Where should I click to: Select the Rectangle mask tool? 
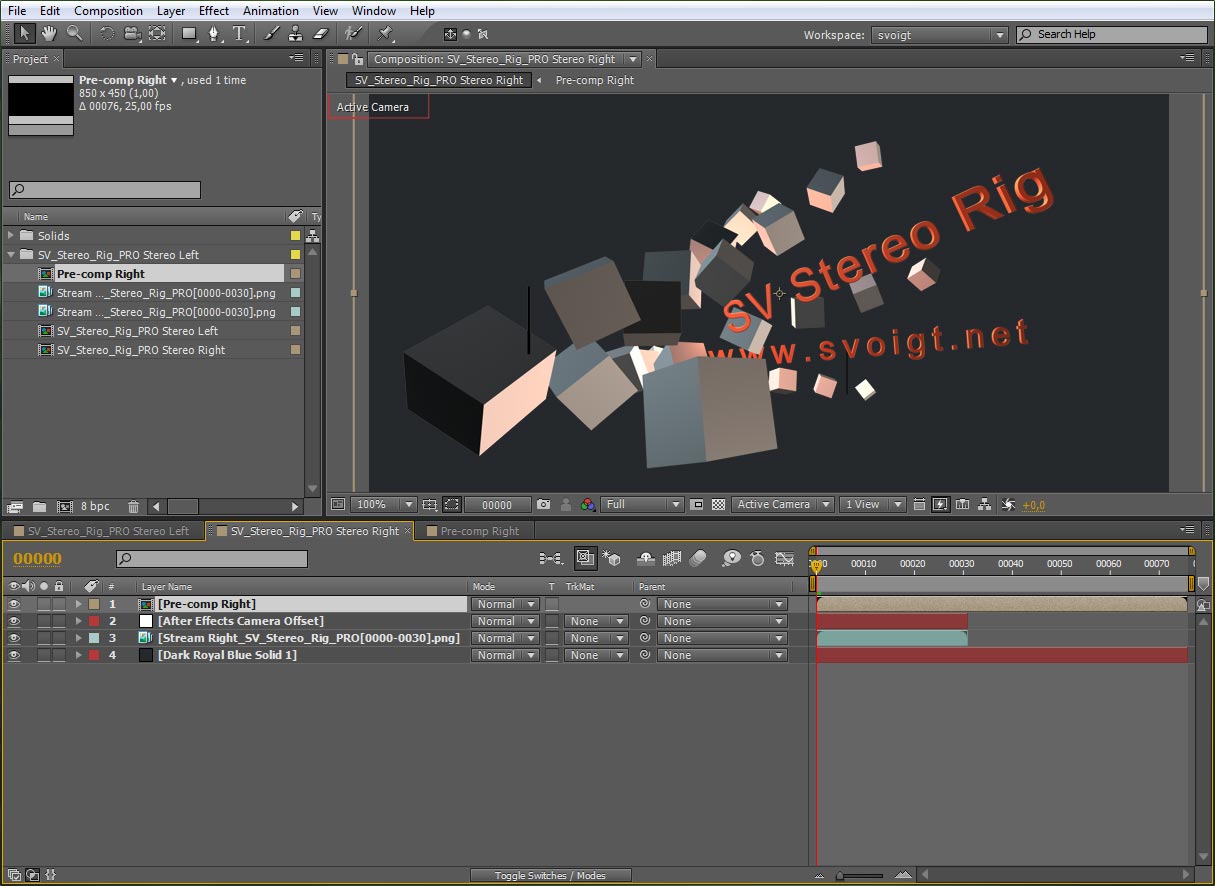click(189, 34)
